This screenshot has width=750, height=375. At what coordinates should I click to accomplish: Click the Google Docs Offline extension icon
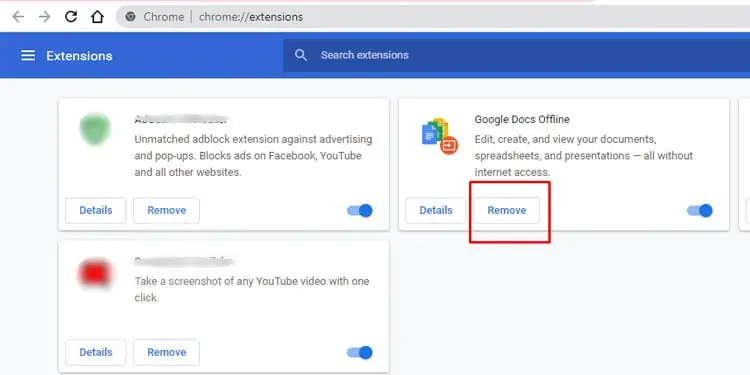click(x=440, y=136)
